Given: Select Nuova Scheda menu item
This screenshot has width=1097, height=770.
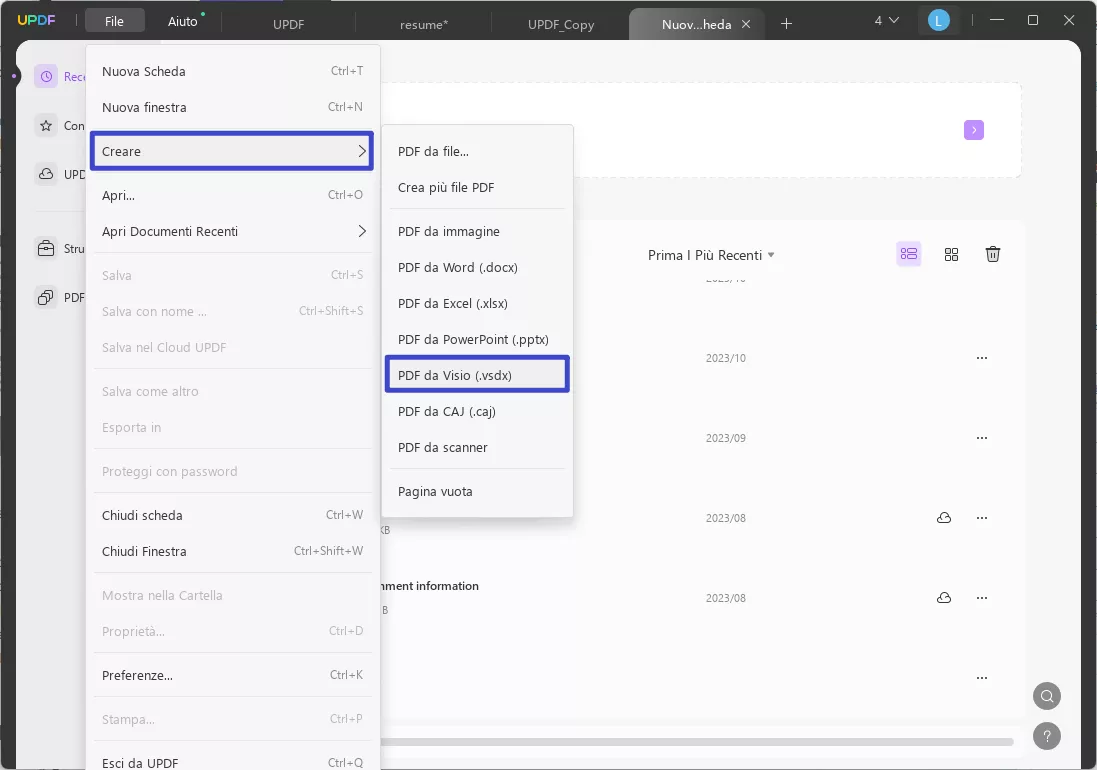Looking at the screenshot, I should click(x=232, y=71).
